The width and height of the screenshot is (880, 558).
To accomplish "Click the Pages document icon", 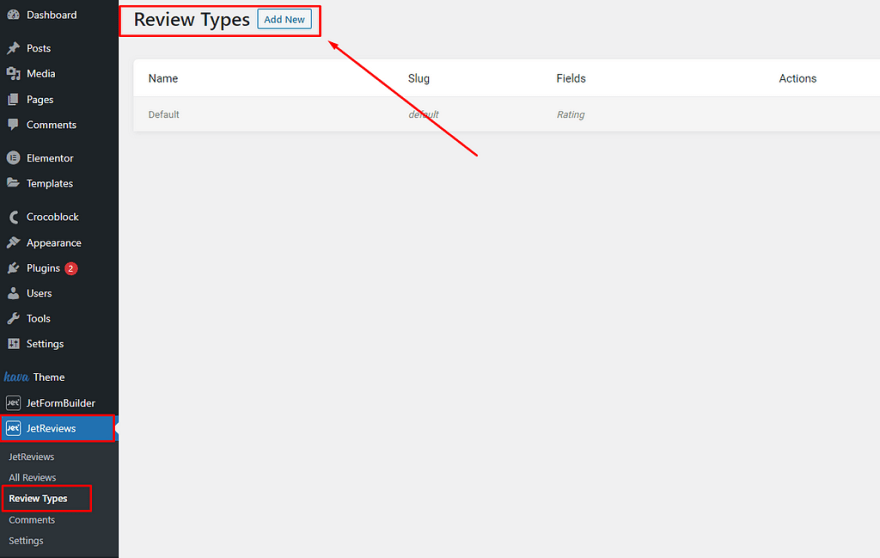I will pyautogui.click(x=13, y=99).
